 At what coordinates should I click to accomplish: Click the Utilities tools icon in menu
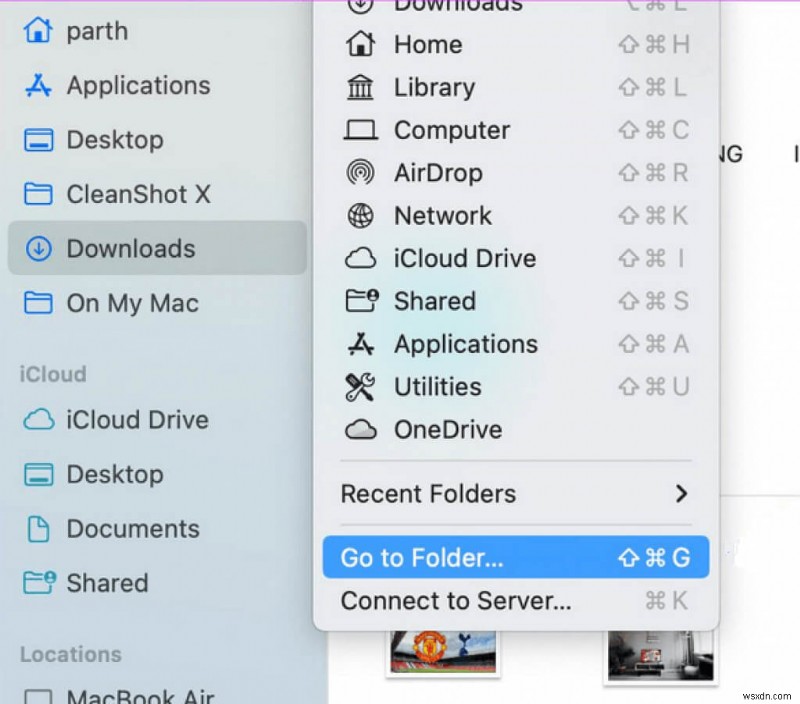[x=360, y=387]
